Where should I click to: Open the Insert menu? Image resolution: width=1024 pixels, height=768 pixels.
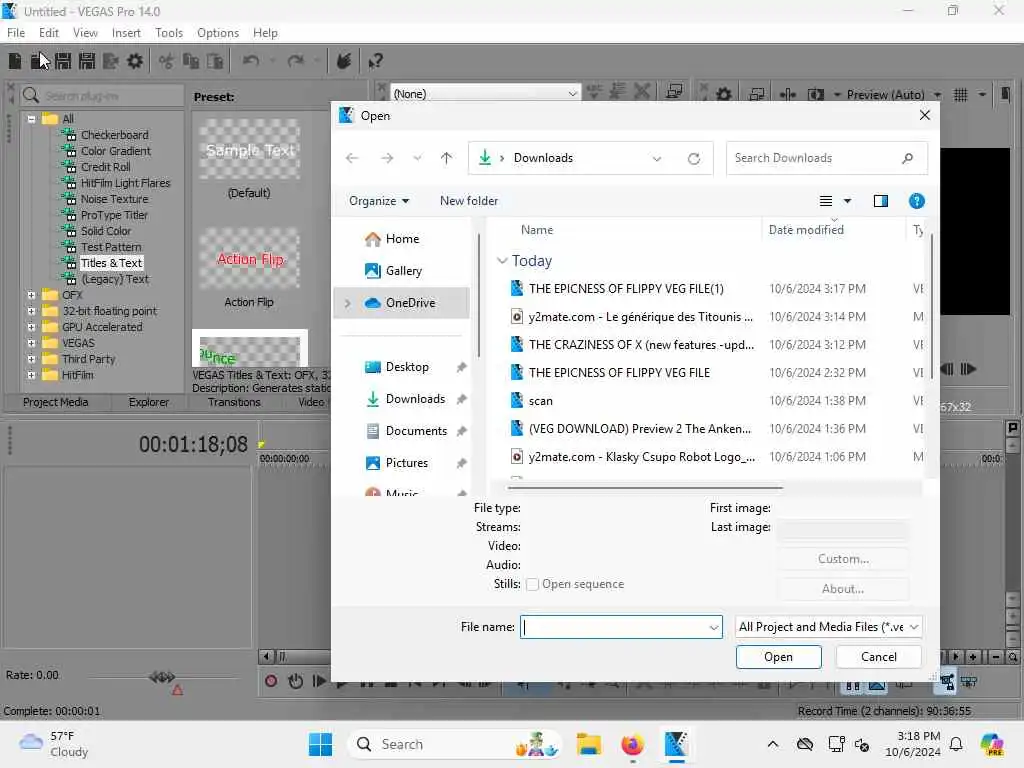[x=126, y=33]
